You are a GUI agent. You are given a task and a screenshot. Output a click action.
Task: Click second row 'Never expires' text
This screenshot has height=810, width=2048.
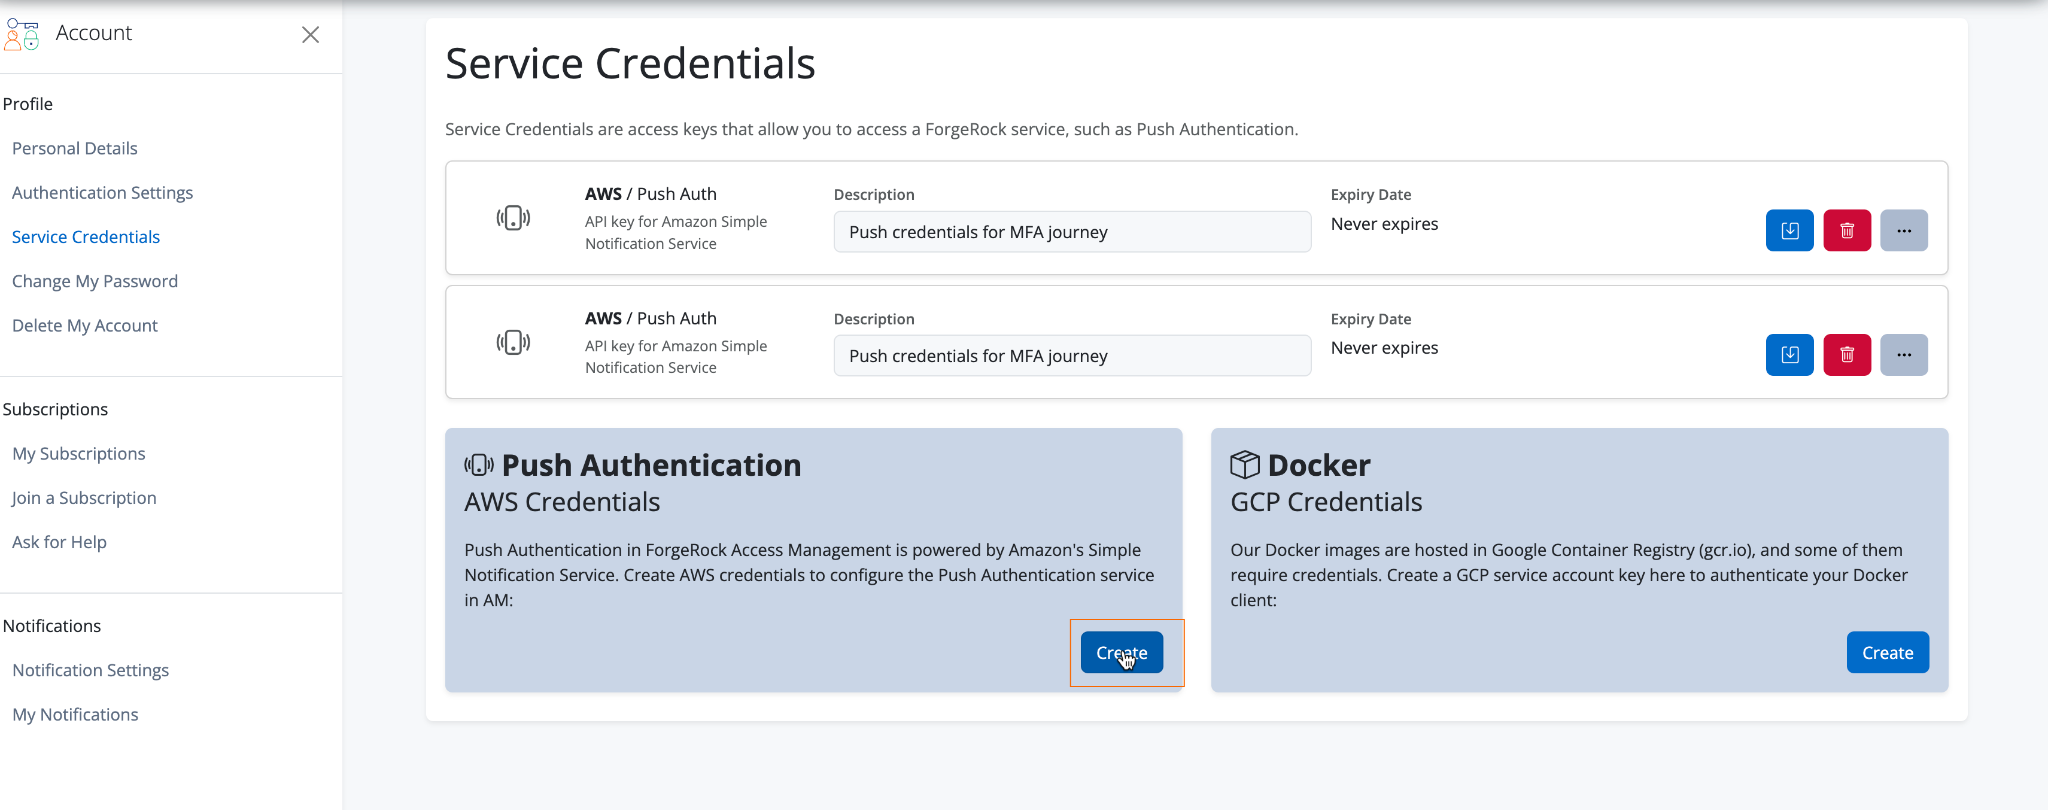[x=1384, y=348]
